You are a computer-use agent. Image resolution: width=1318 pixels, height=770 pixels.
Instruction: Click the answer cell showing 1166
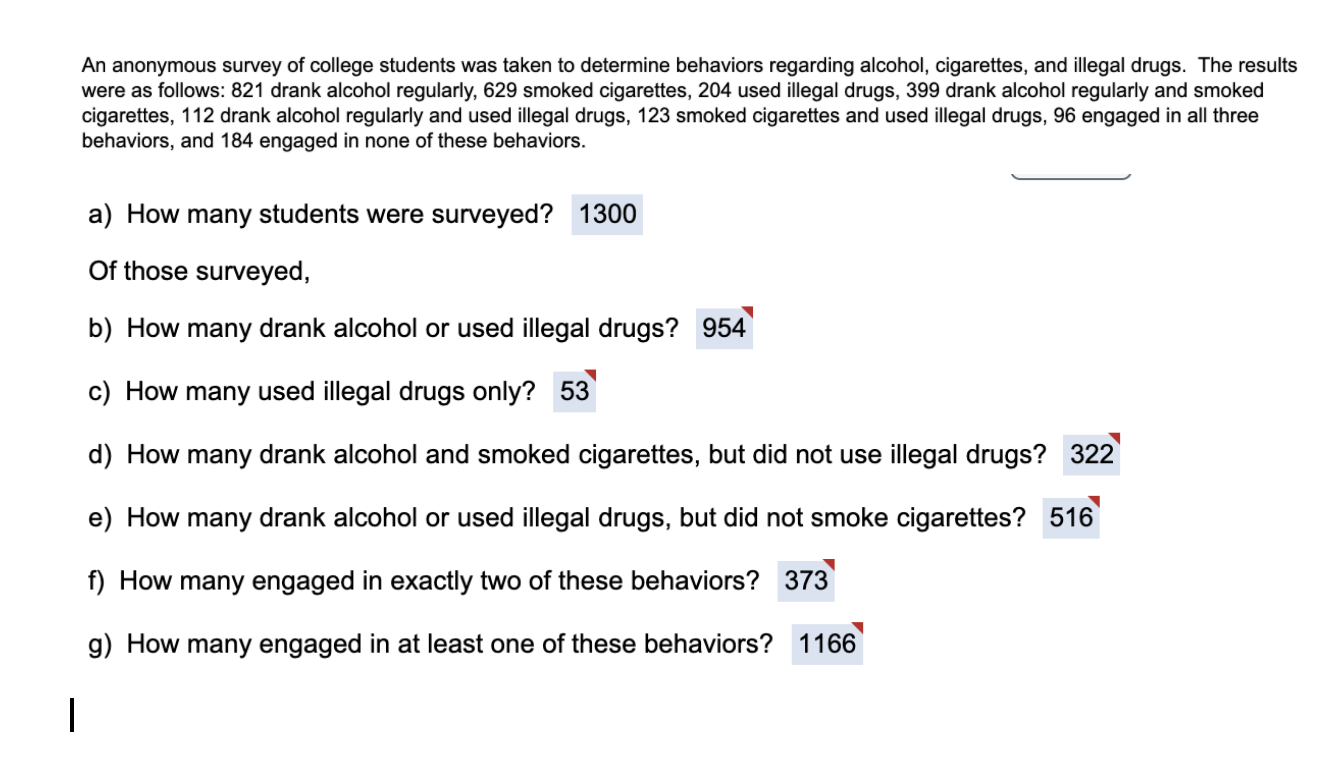(x=828, y=643)
